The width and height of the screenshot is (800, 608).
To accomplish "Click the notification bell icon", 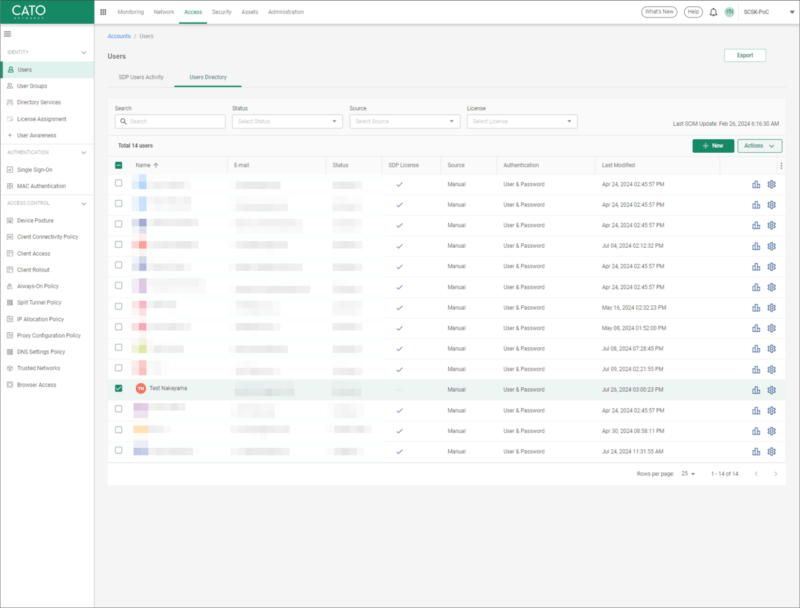I will [713, 12].
